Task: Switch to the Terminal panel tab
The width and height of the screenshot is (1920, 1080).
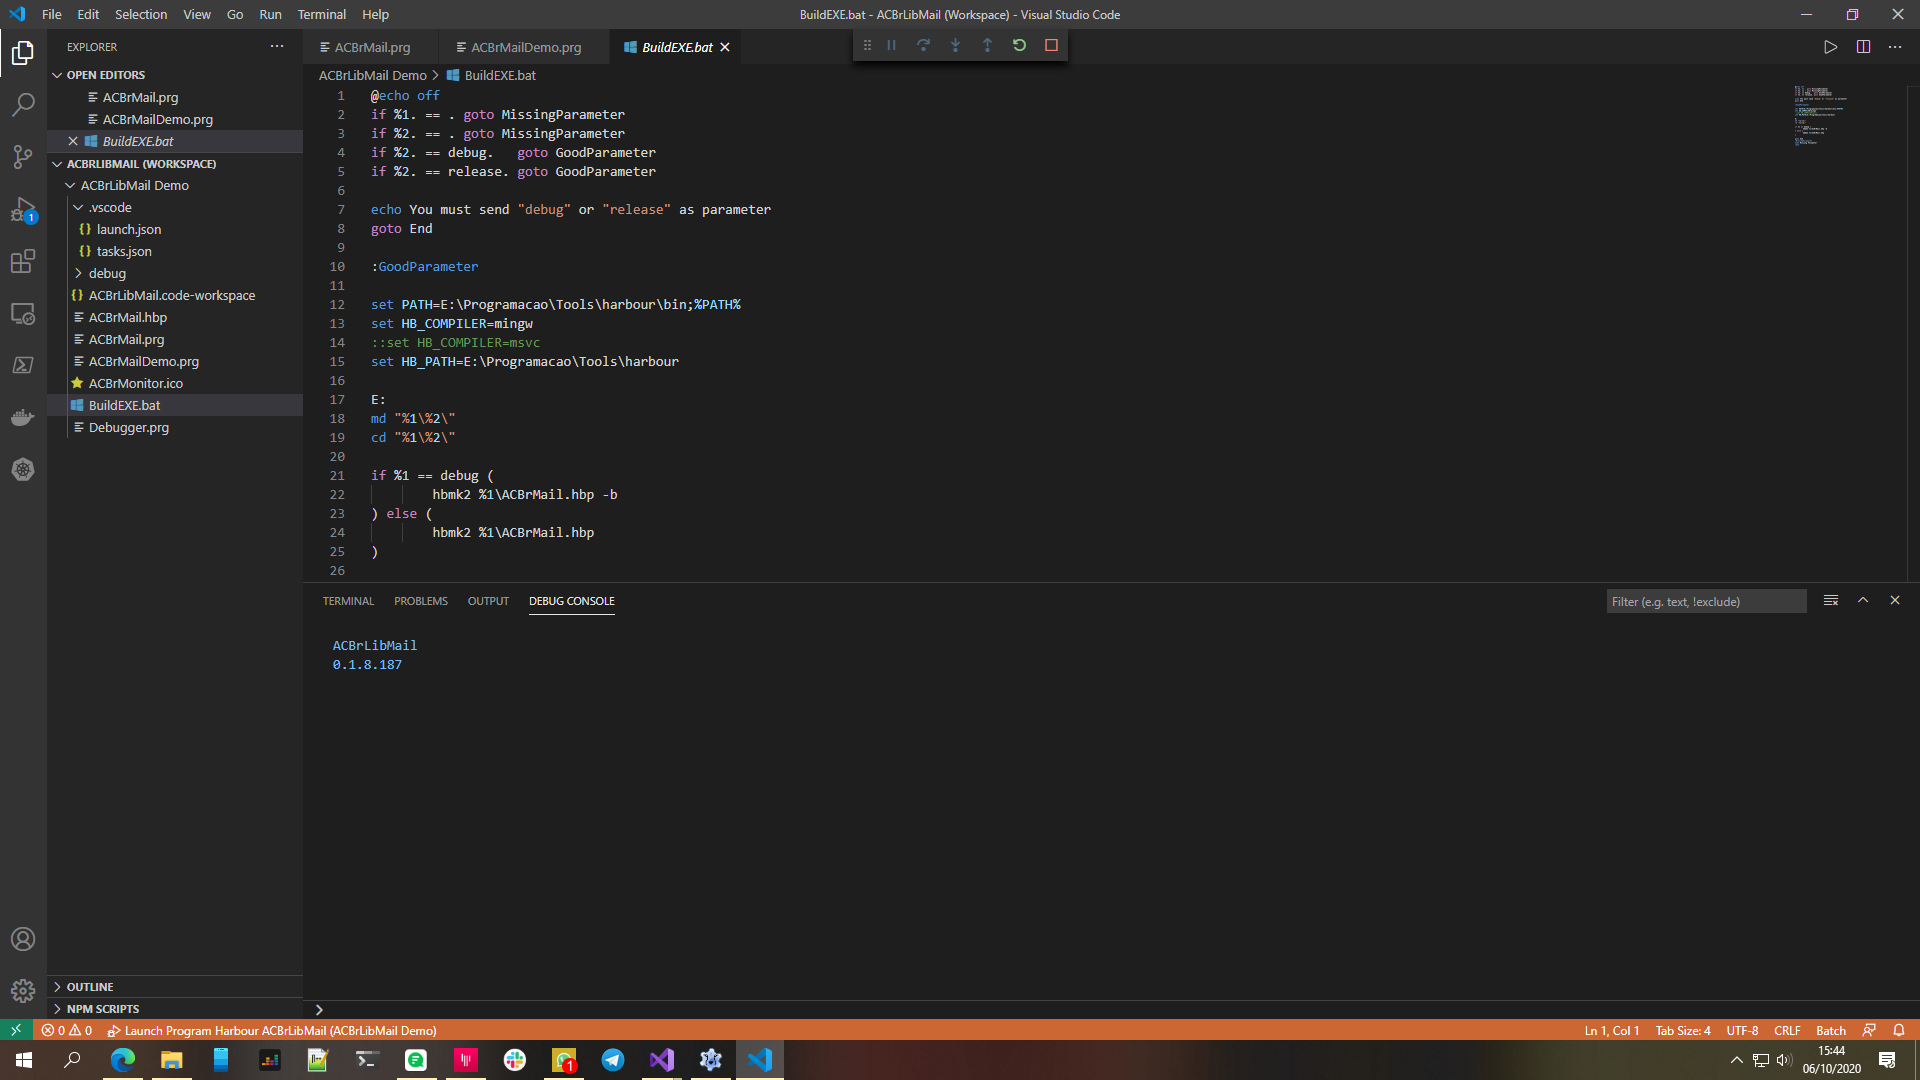Action: tap(348, 601)
